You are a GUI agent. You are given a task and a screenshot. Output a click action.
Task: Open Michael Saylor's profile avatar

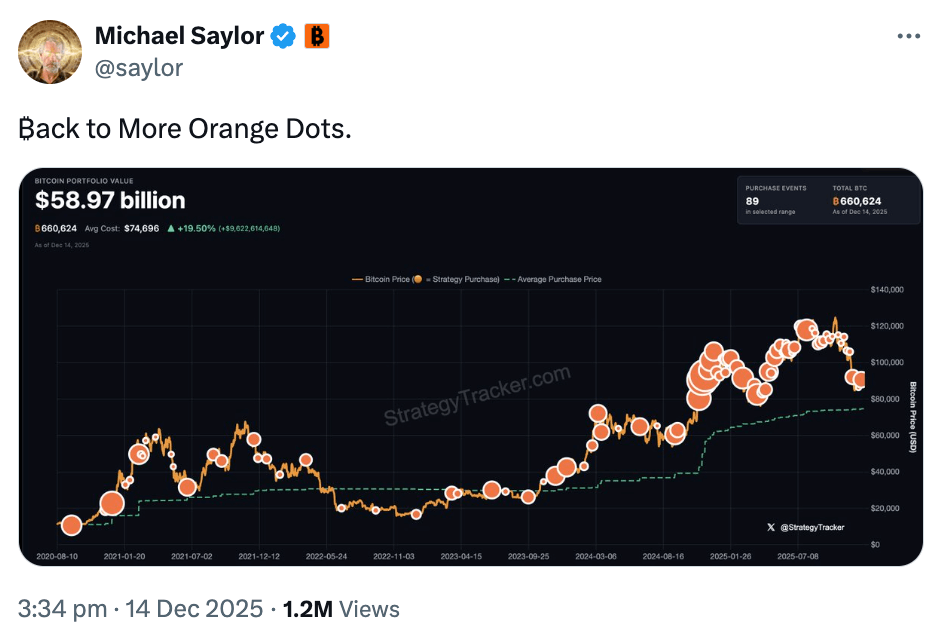pos(50,51)
